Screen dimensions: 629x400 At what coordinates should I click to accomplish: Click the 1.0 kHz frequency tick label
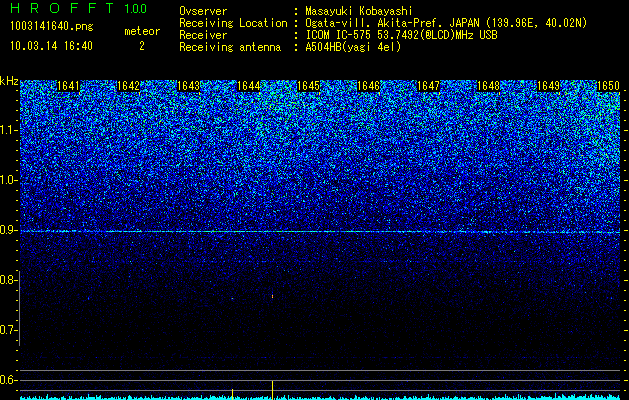8,180
